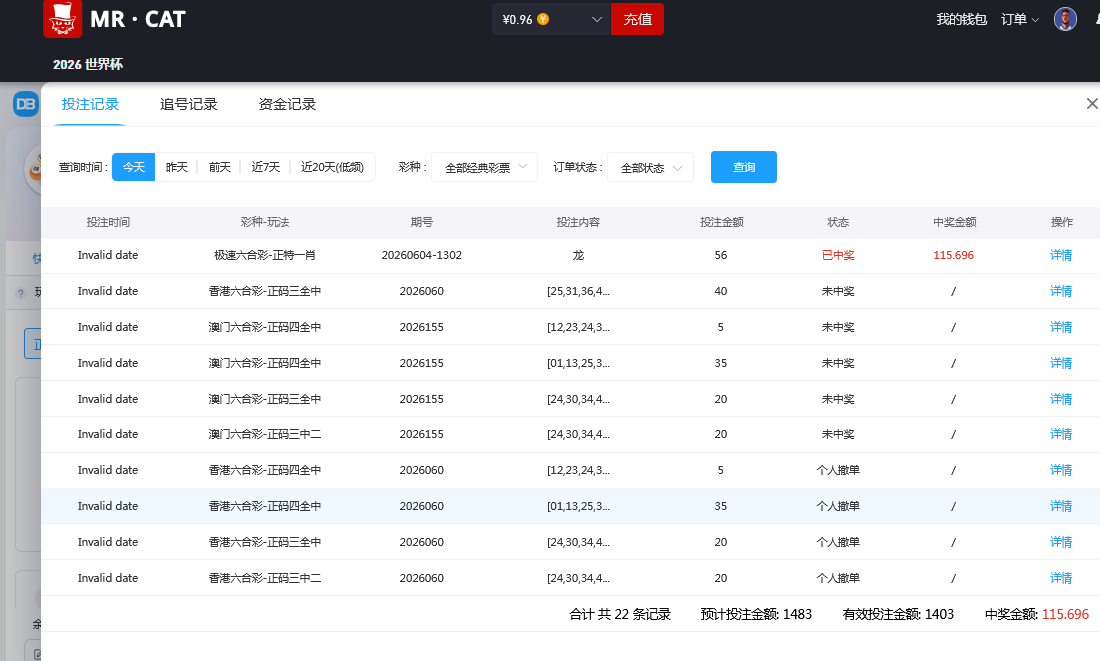The width and height of the screenshot is (1100, 661).
Task: Open the 2026 世界杯 menu item
Action: pos(88,65)
